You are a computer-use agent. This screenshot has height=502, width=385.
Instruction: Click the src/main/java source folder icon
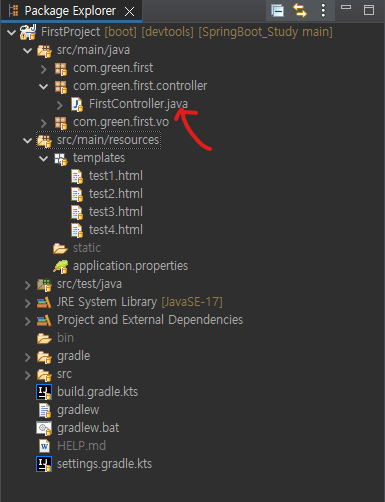(x=44, y=51)
